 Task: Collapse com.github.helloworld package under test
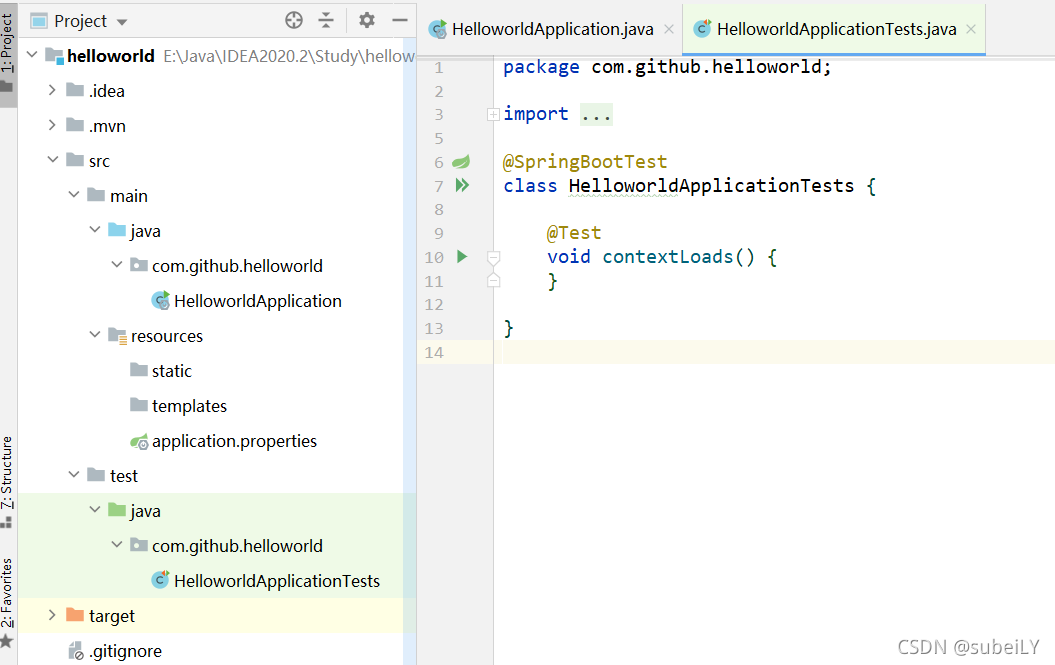[116, 545]
